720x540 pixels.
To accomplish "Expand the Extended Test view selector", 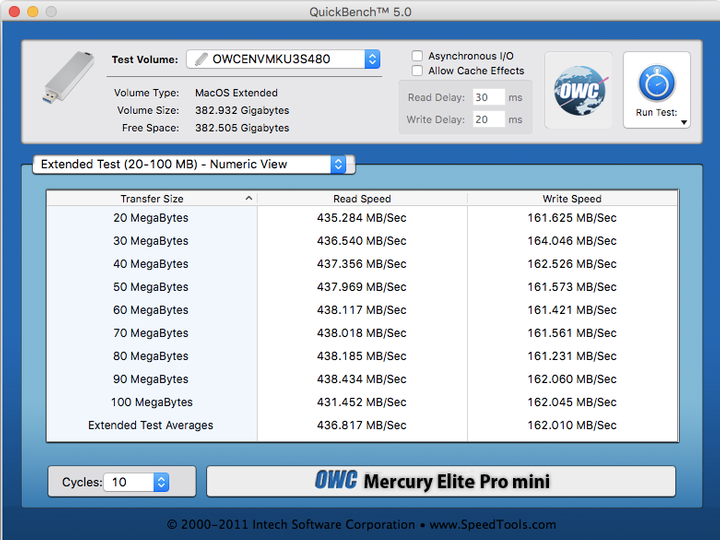I will [x=338, y=164].
